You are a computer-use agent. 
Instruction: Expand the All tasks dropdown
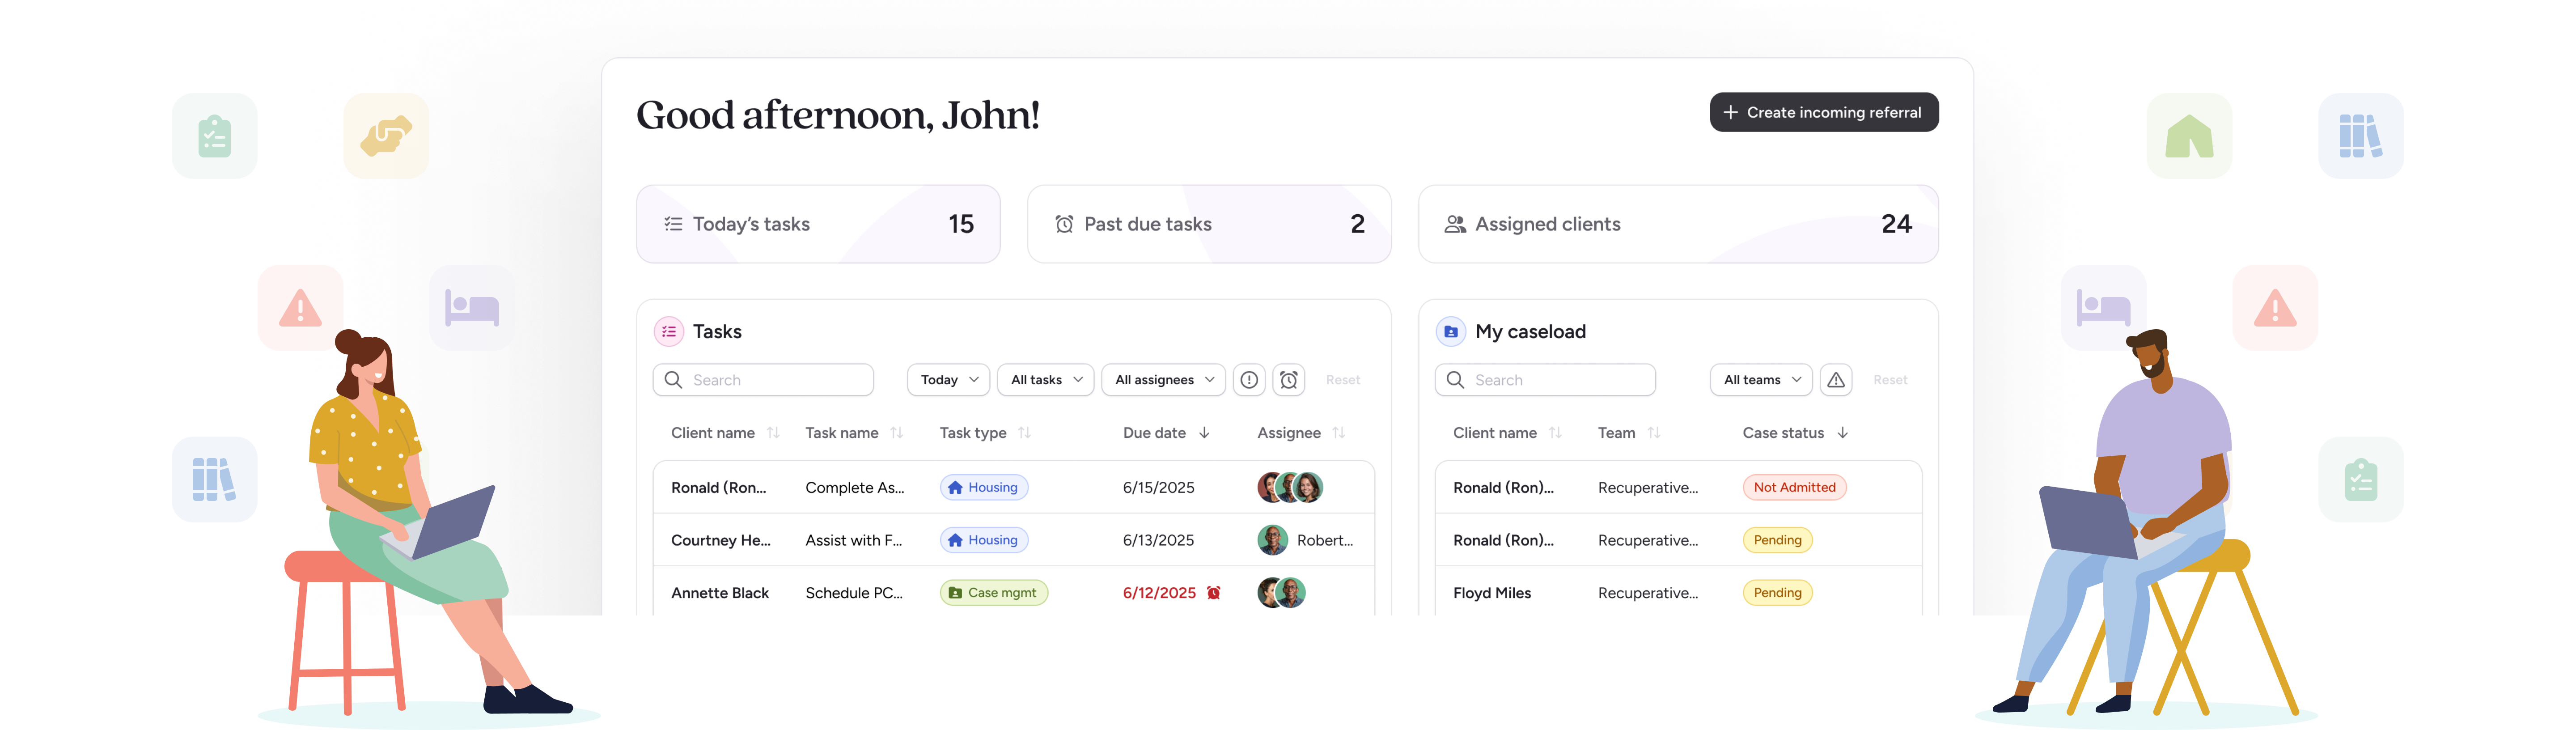pyautogui.click(x=1045, y=380)
